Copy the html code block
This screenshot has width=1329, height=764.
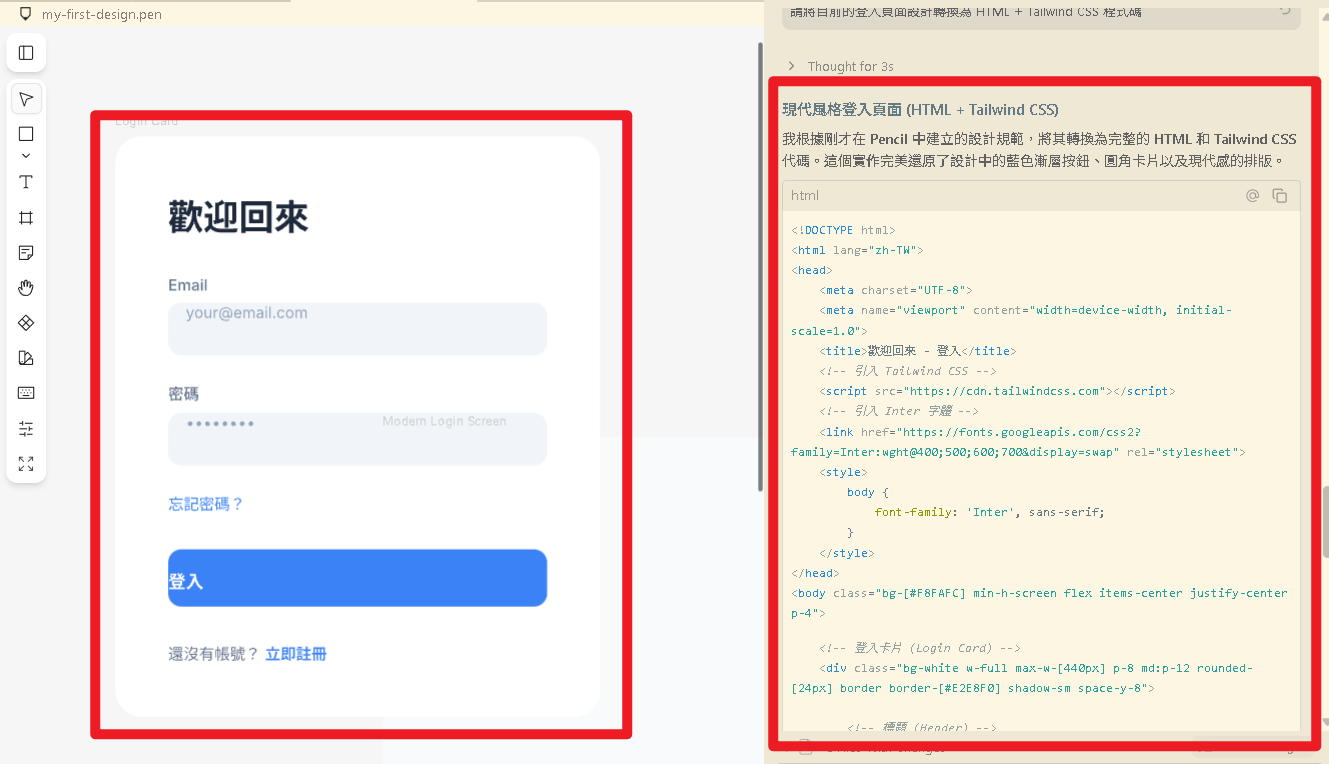(x=1279, y=196)
